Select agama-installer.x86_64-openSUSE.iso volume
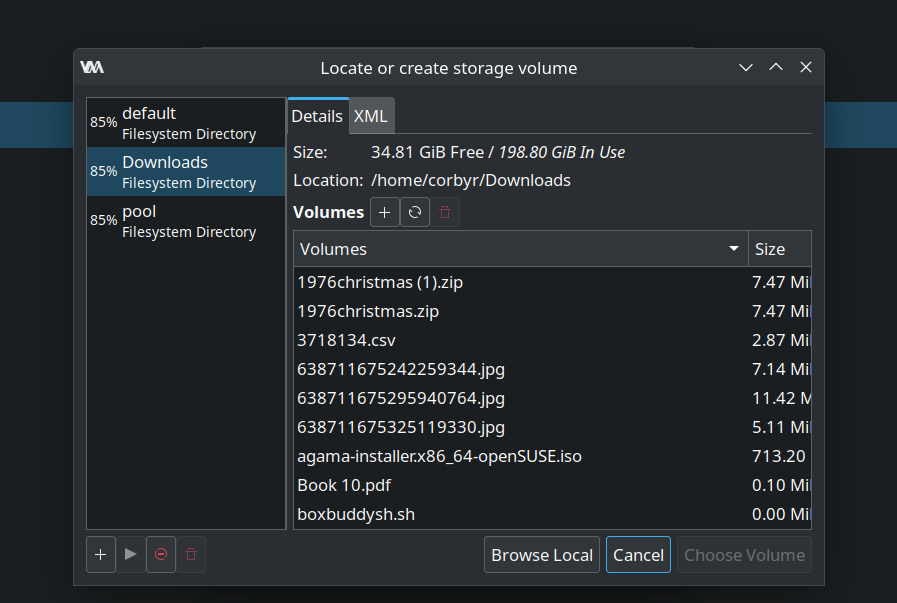The image size is (897, 603). [x=552, y=456]
